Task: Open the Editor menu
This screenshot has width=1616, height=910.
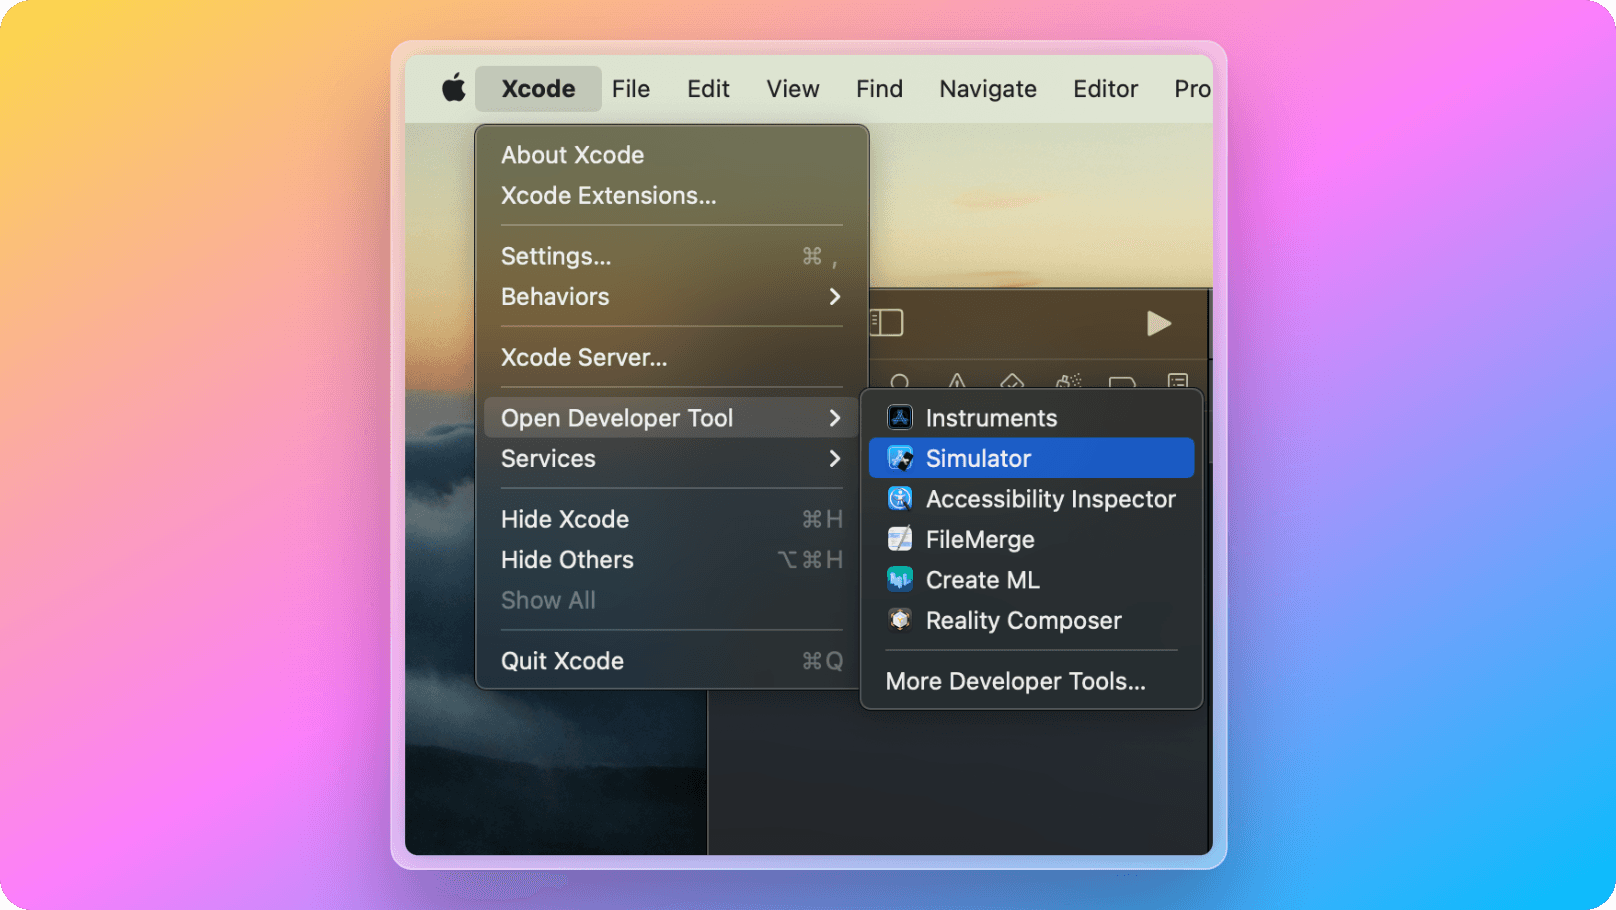Action: (x=1105, y=89)
